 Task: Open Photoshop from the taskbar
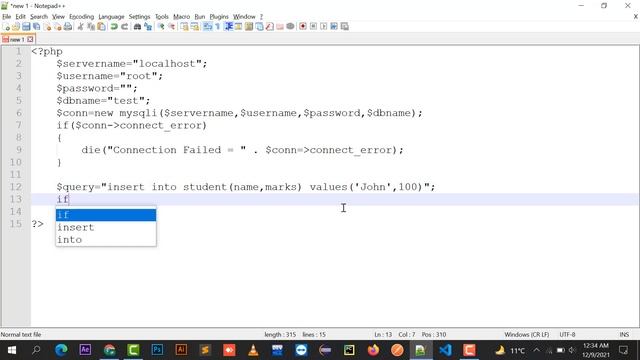pos(157,350)
